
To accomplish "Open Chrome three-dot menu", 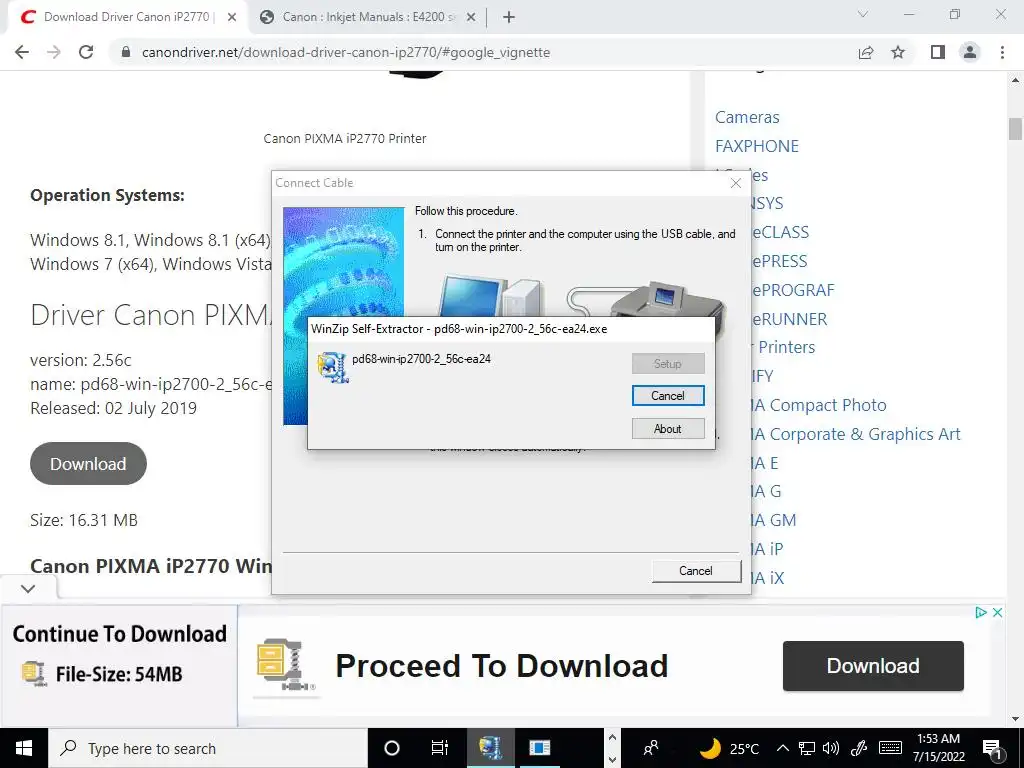I will pos(1002,52).
